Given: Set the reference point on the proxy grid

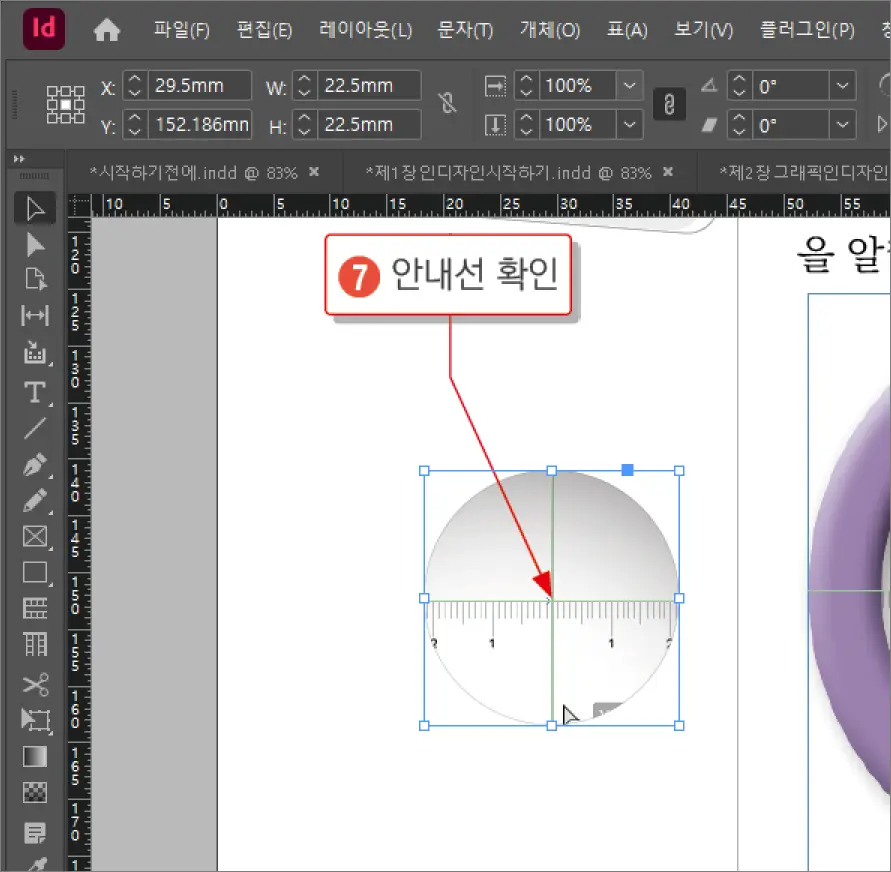Looking at the screenshot, I should pos(65,104).
